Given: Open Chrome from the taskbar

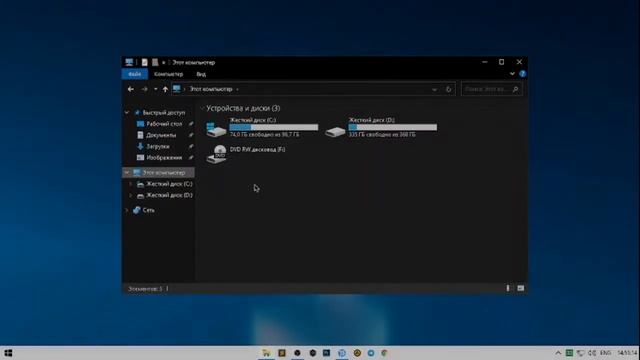Looking at the screenshot, I should tap(384, 353).
